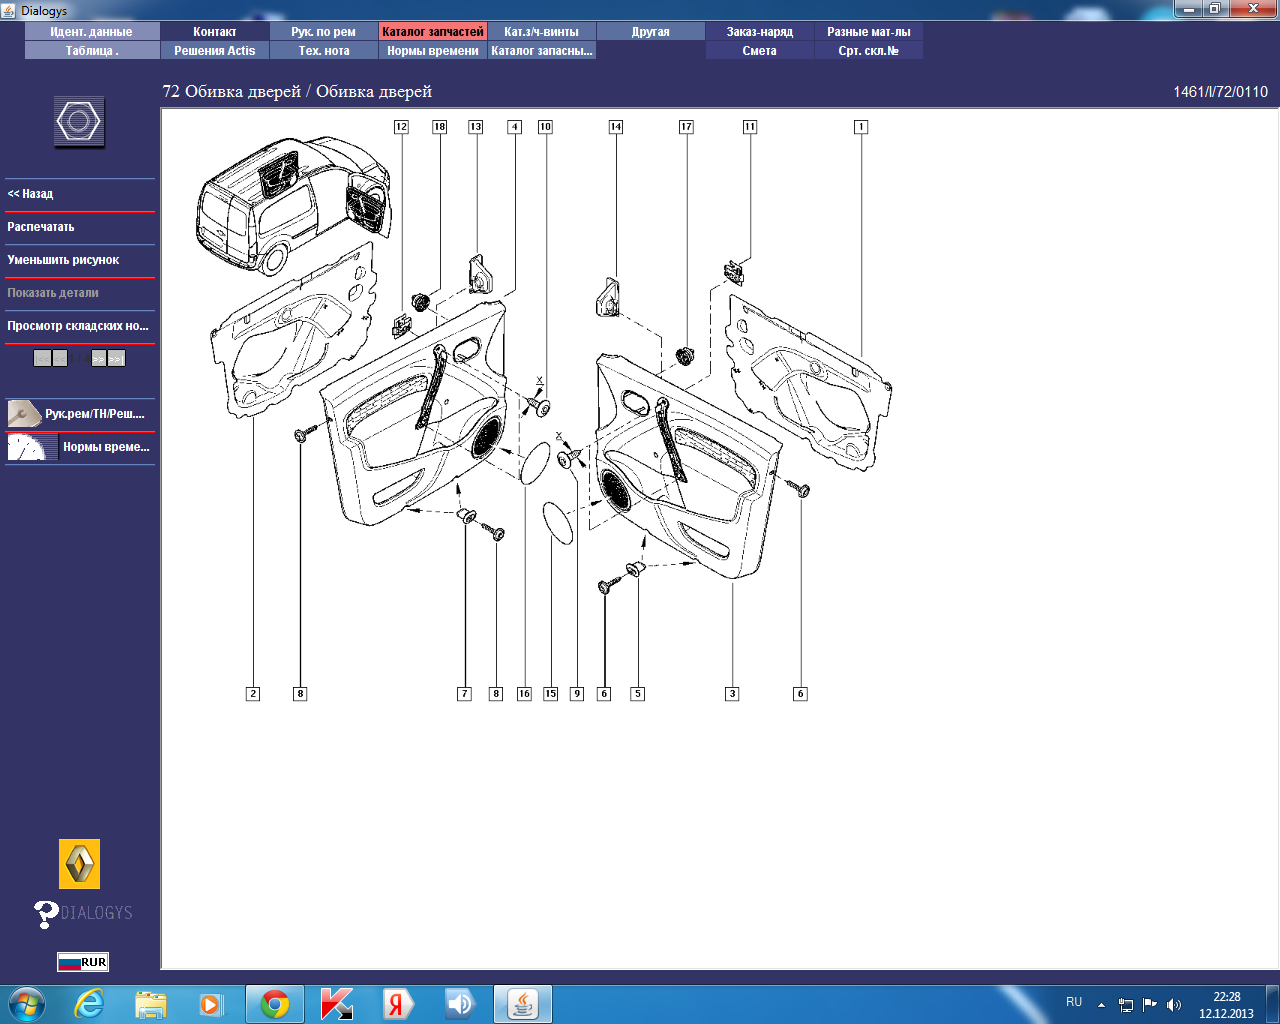Open the Таблица tab
The width and height of the screenshot is (1280, 1024).
(91, 51)
